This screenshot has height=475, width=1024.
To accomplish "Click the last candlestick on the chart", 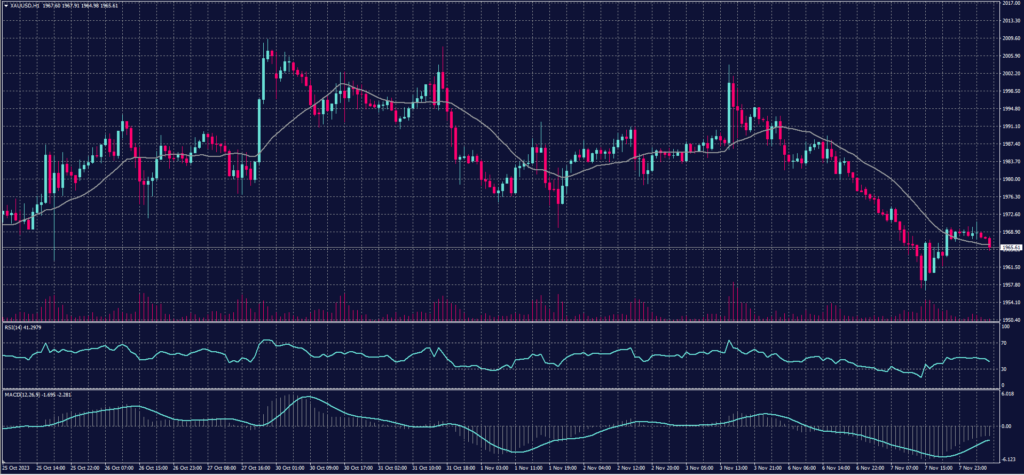I will 990,241.
